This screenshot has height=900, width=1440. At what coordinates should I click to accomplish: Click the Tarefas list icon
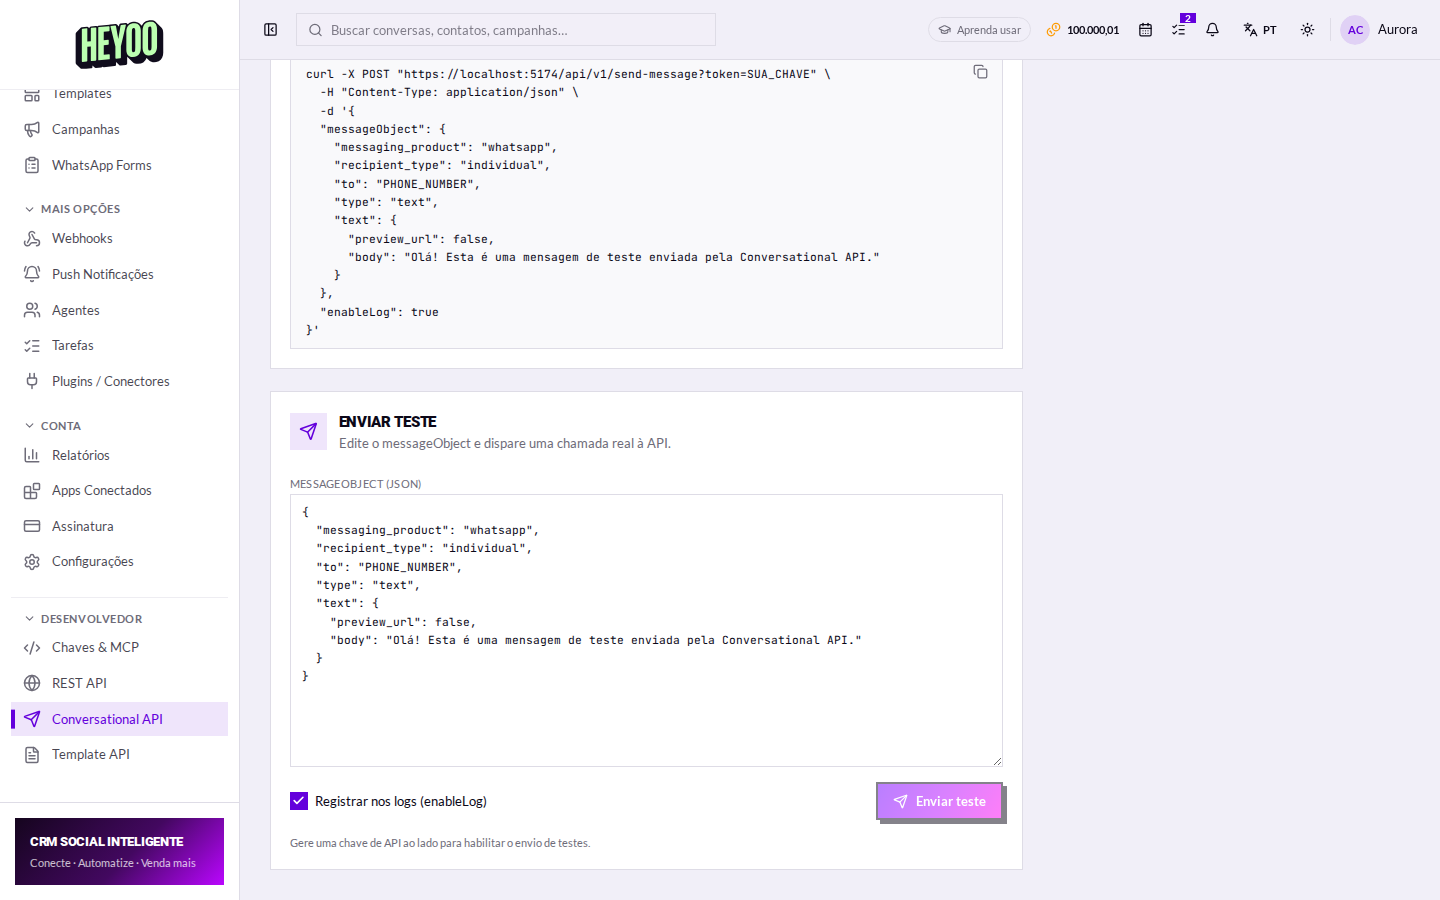[32, 345]
